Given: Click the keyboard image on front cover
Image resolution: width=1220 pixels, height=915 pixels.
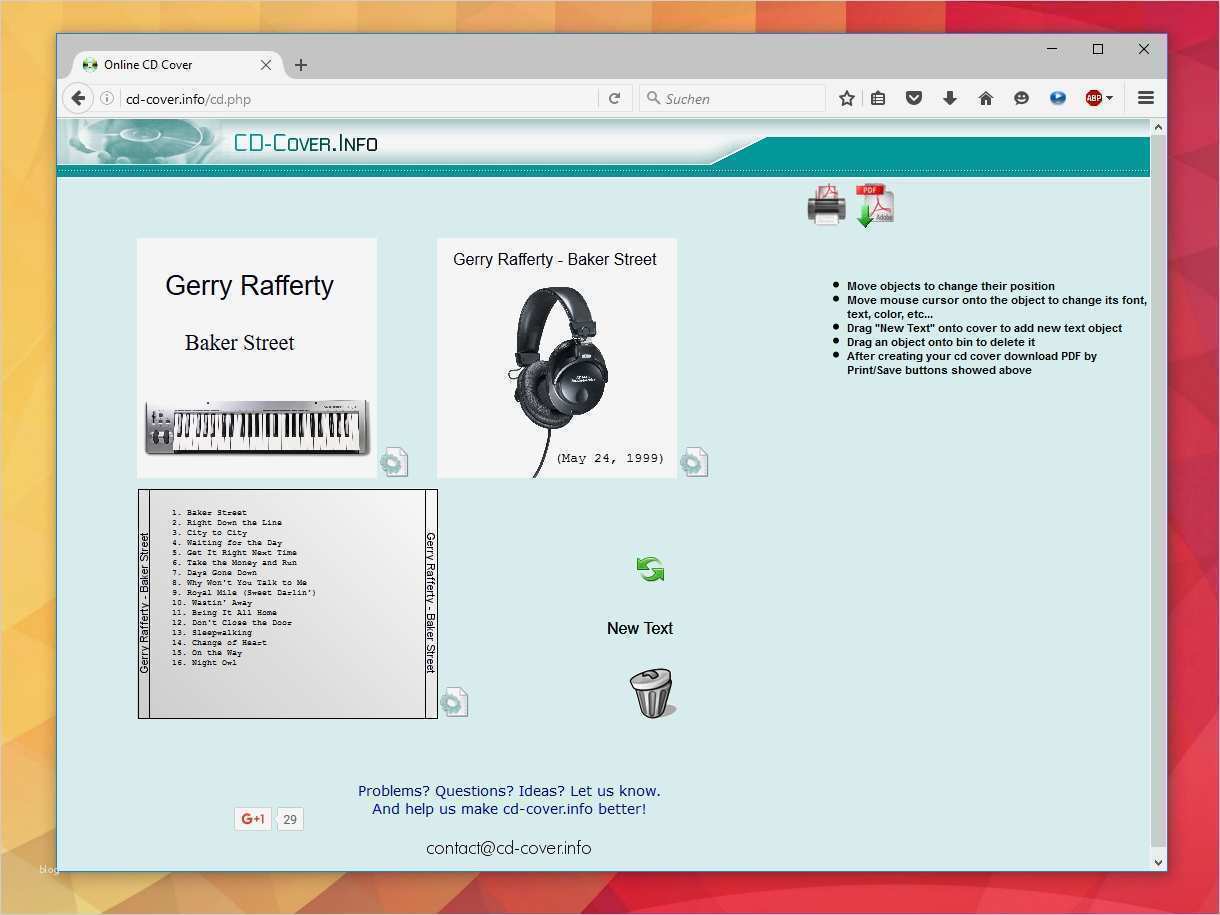Looking at the screenshot, I should click(257, 427).
